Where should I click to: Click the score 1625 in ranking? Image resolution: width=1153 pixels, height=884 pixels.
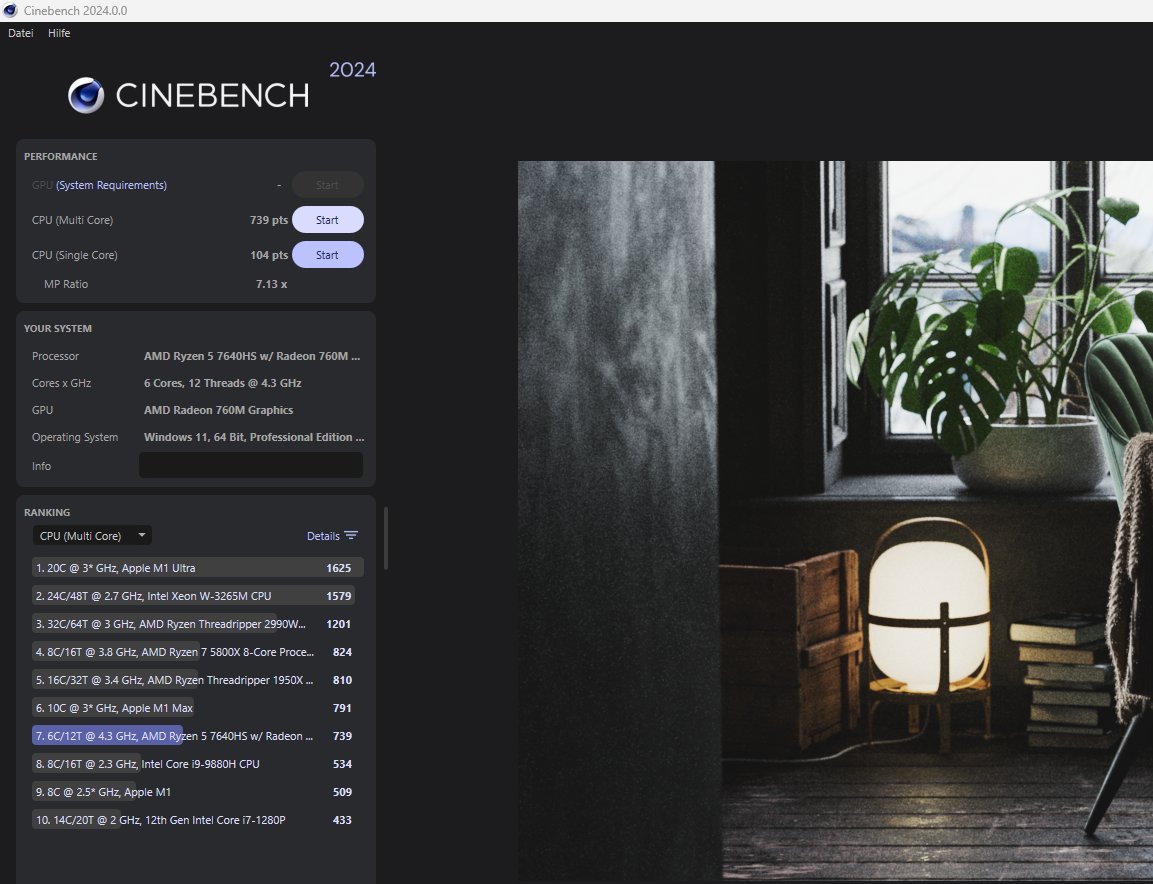(x=338, y=568)
